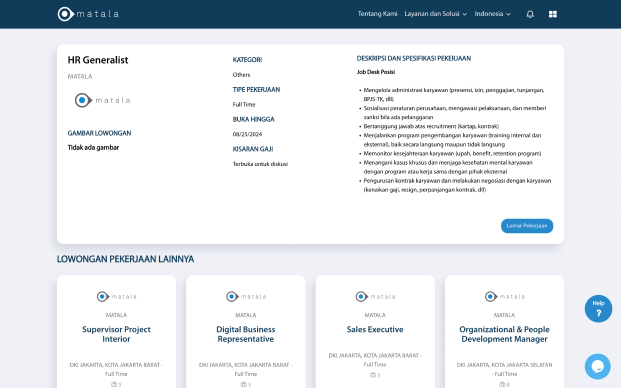Click the Others category value
621x388 pixels.
[241, 75]
